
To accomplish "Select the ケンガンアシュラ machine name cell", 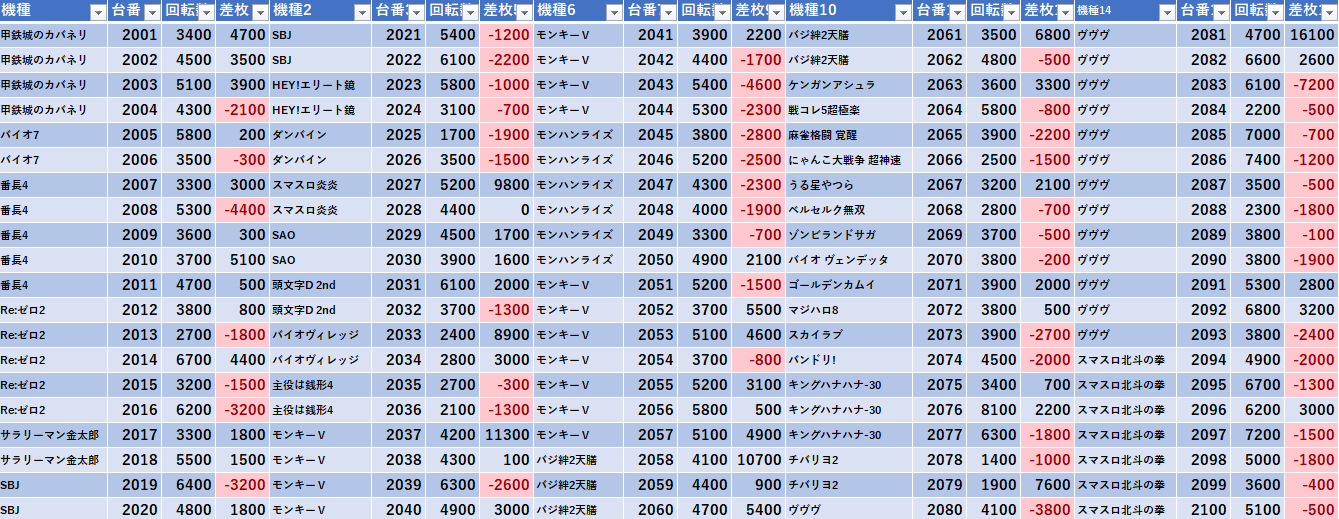I will tap(849, 85).
